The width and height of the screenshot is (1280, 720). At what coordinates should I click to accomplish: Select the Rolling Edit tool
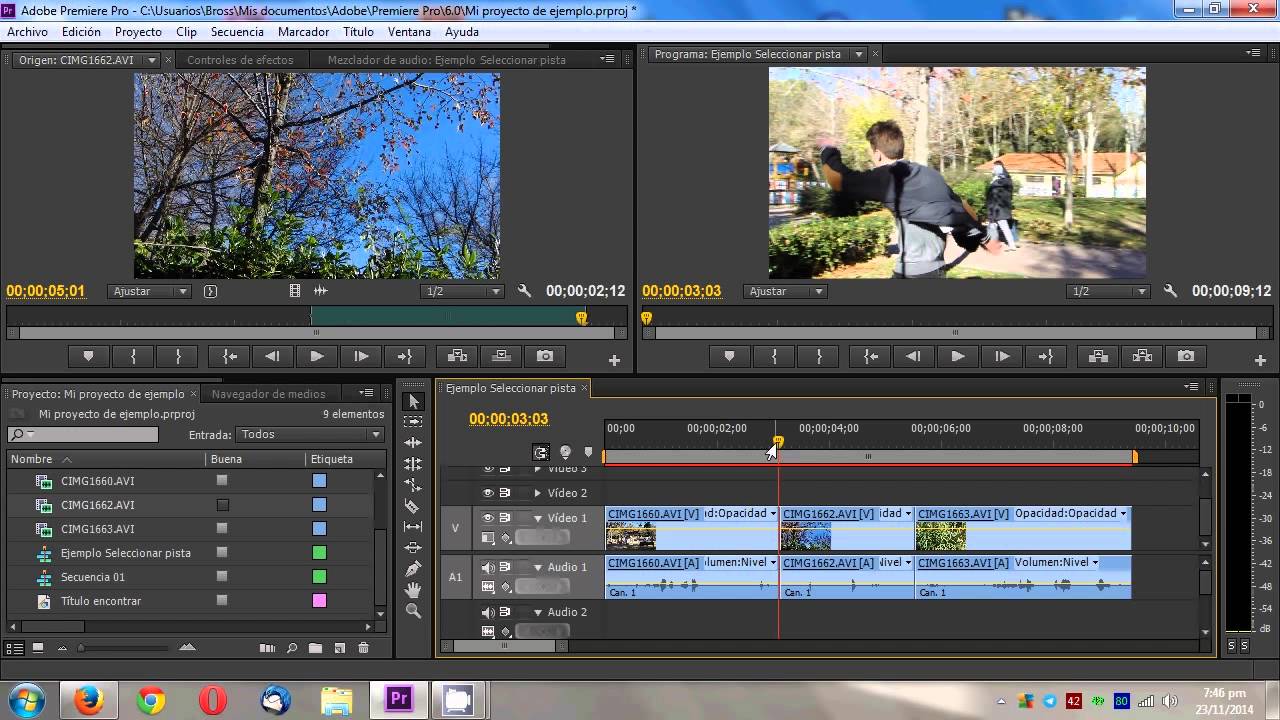tap(414, 464)
